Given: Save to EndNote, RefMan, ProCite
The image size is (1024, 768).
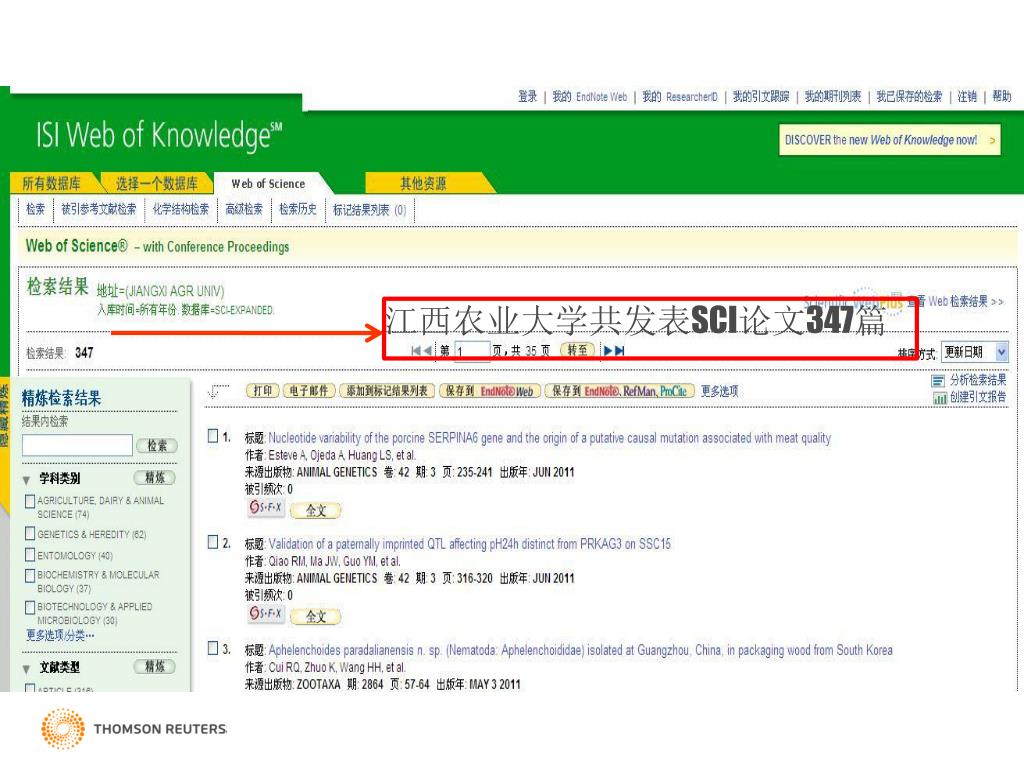Looking at the screenshot, I should click(619, 391).
